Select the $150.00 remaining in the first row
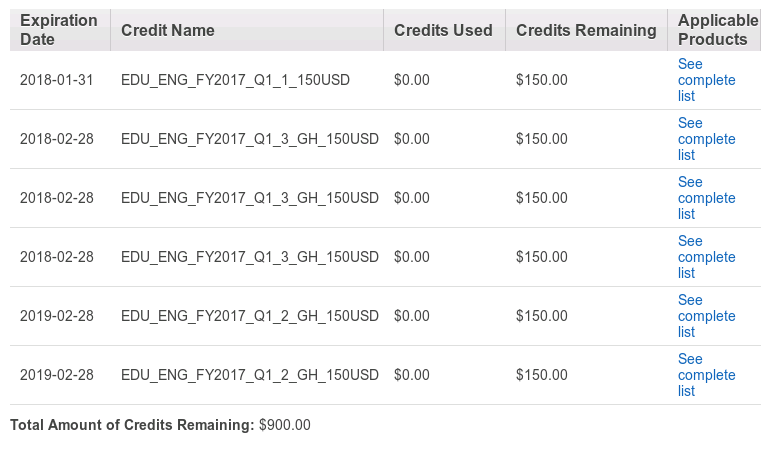The height and width of the screenshot is (471, 770). pos(542,80)
